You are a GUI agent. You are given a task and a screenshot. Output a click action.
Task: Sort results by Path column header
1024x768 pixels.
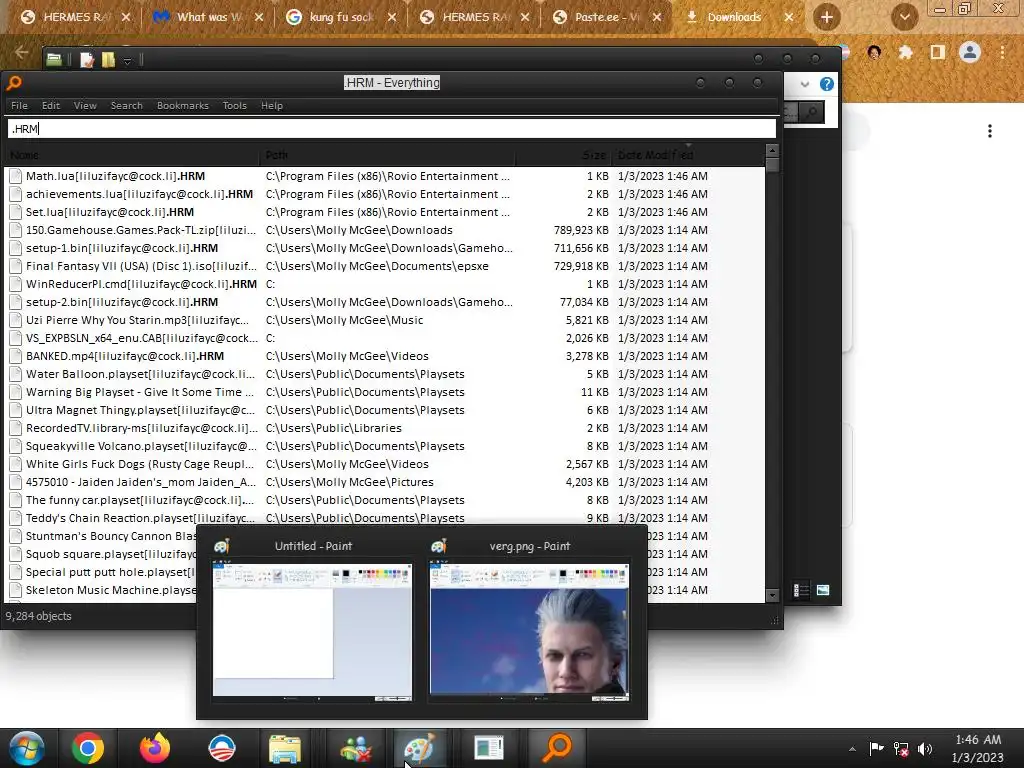point(388,155)
